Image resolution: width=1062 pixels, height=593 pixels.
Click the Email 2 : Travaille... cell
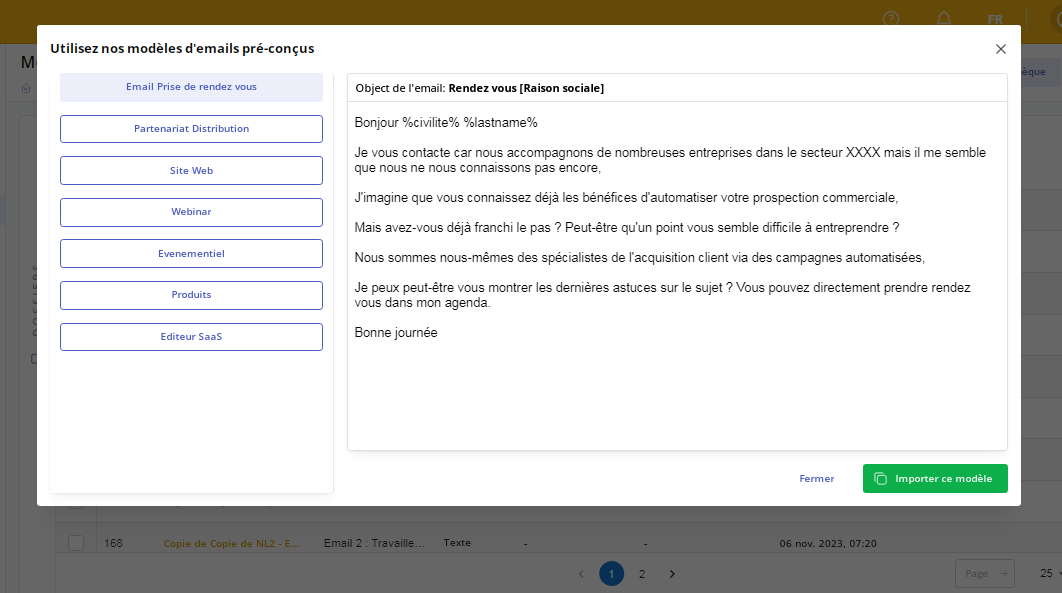pyautogui.click(x=374, y=543)
